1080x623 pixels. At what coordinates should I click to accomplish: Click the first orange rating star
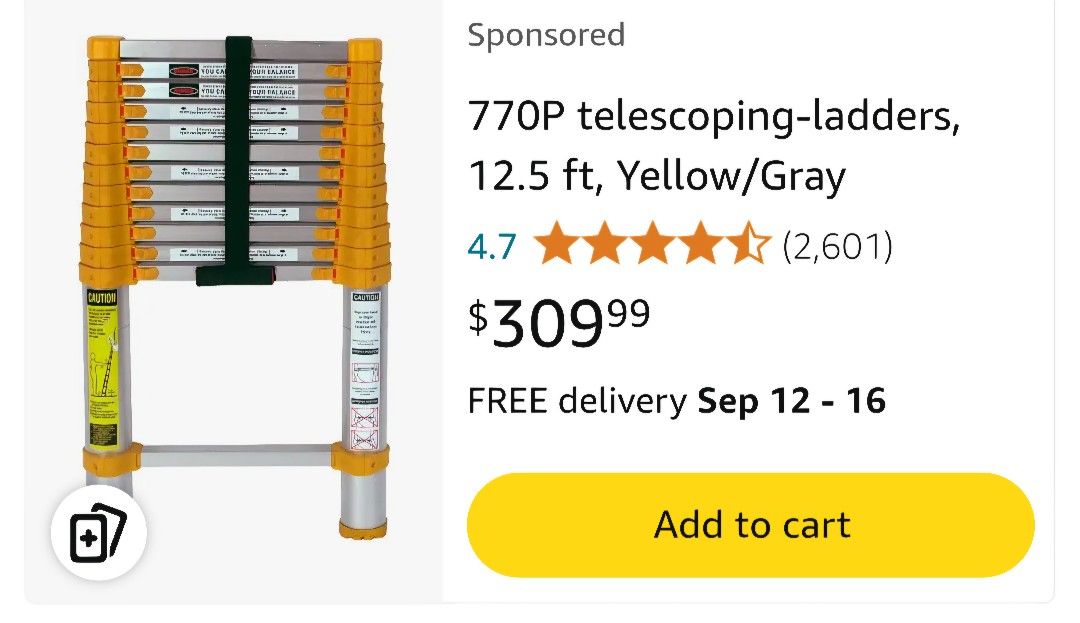pyautogui.click(x=557, y=245)
